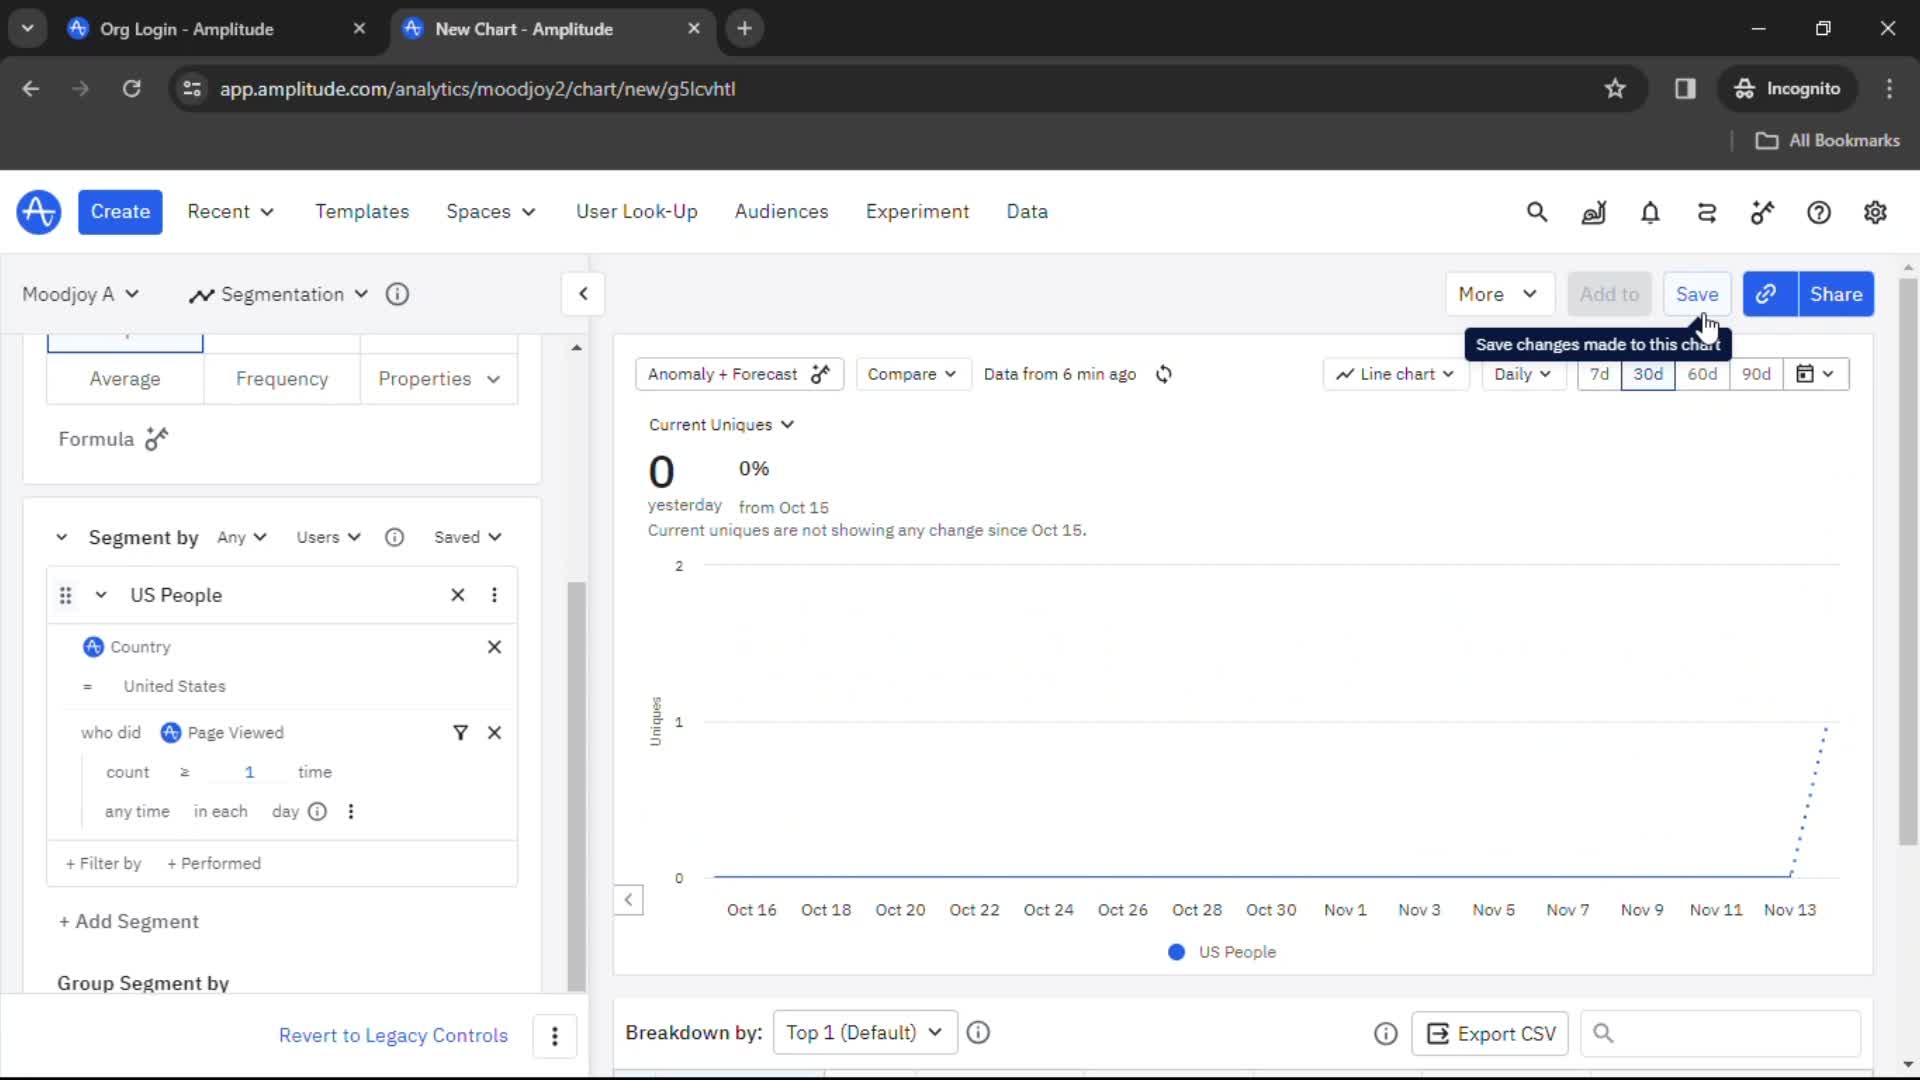Select the 90d date range

(x=1756, y=374)
